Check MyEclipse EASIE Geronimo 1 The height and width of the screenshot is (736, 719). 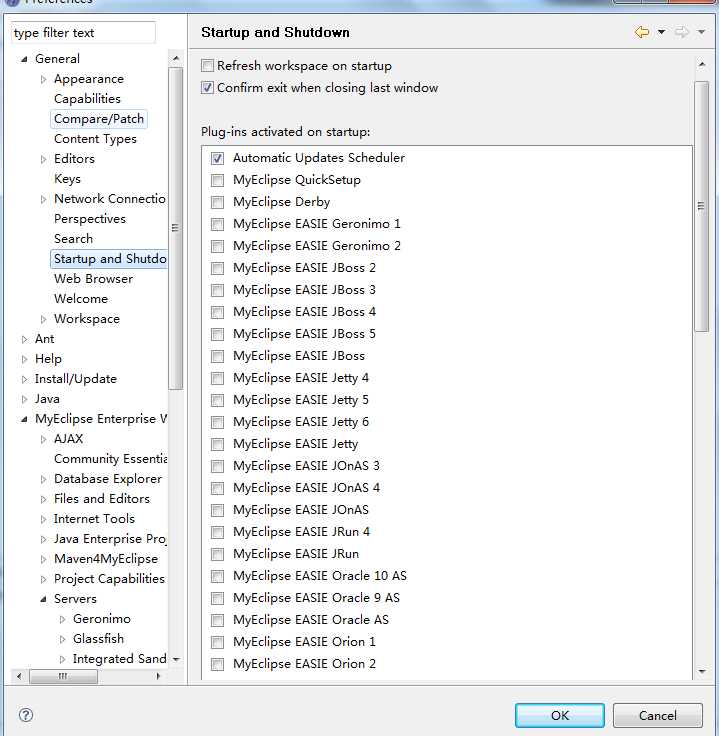217,224
